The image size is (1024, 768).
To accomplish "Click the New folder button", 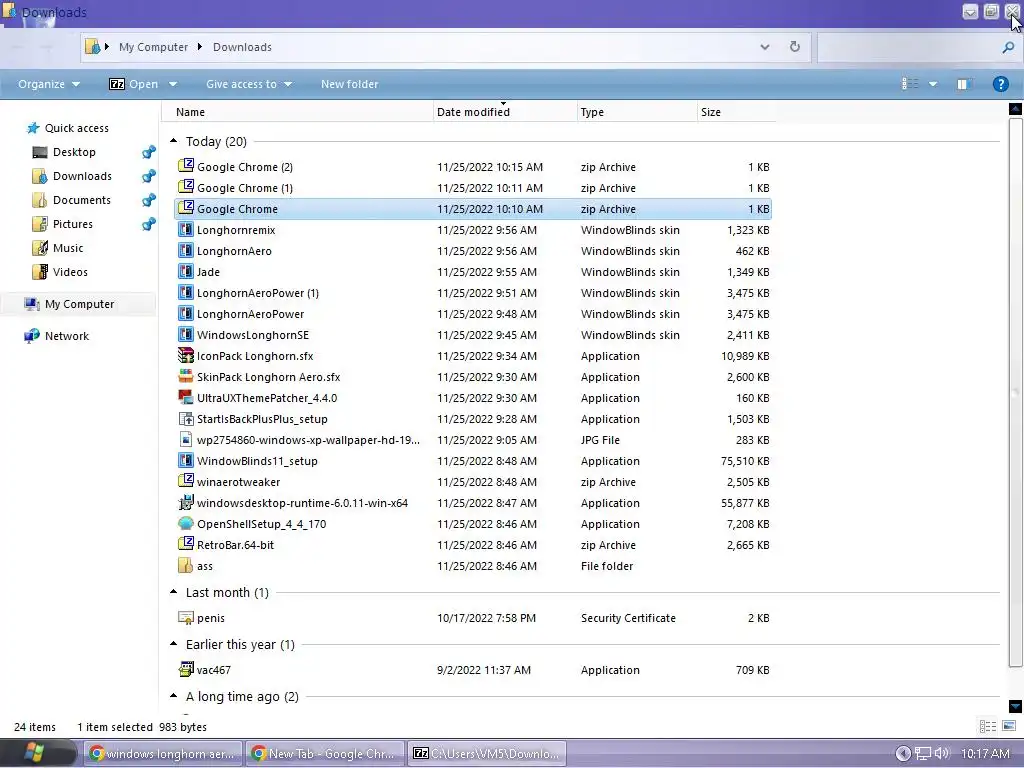I will click(x=349, y=84).
